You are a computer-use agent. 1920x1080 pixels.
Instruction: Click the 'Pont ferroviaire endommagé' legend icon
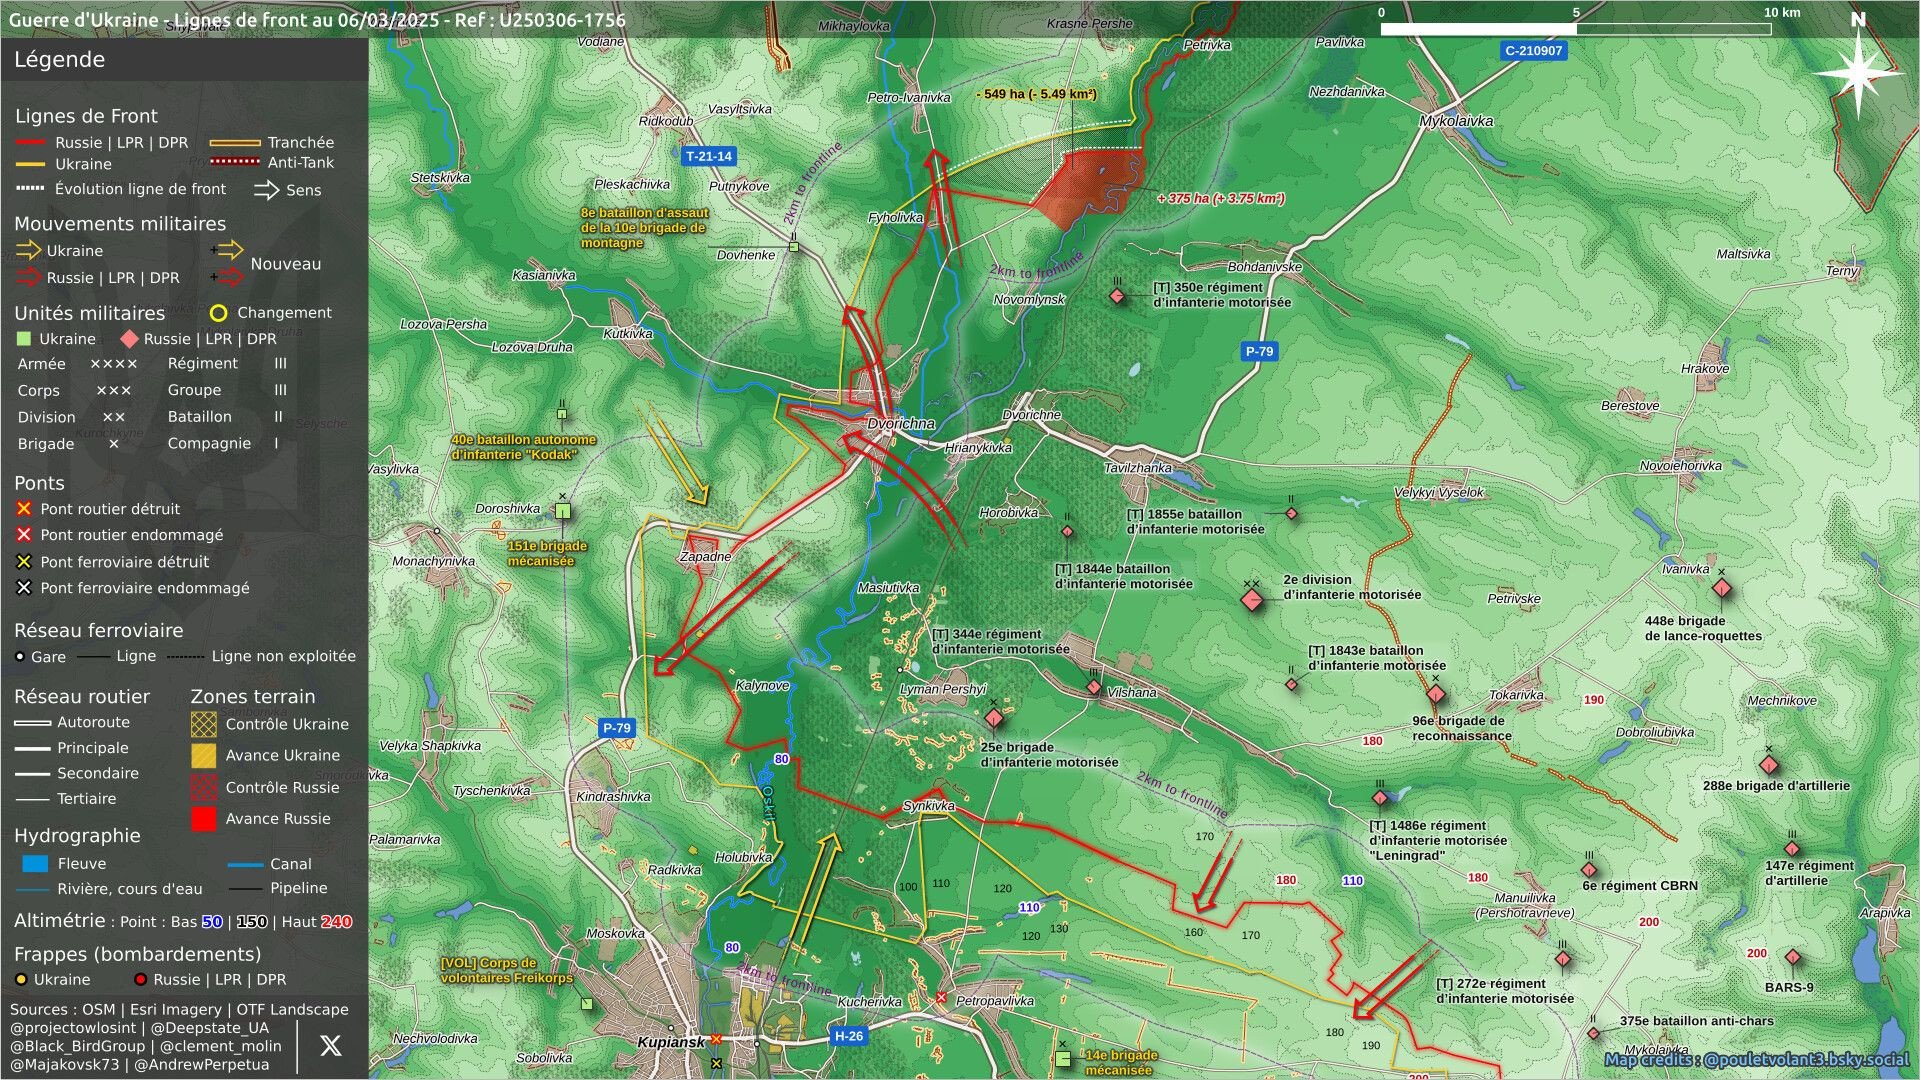(24, 588)
